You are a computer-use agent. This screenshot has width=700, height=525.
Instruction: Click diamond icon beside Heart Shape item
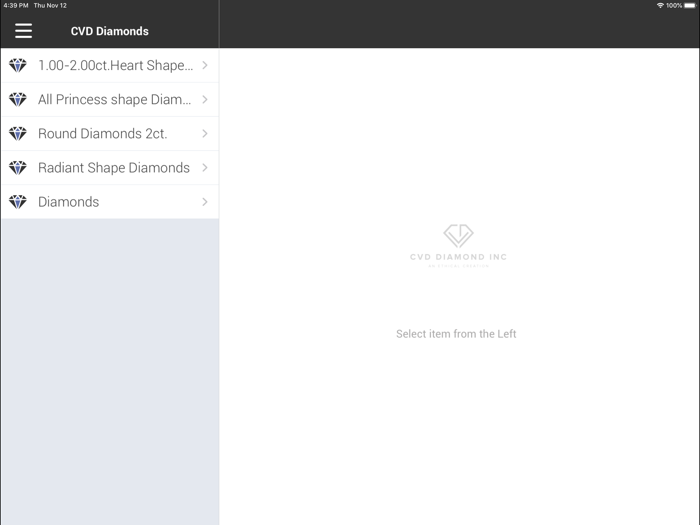click(x=18, y=65)
